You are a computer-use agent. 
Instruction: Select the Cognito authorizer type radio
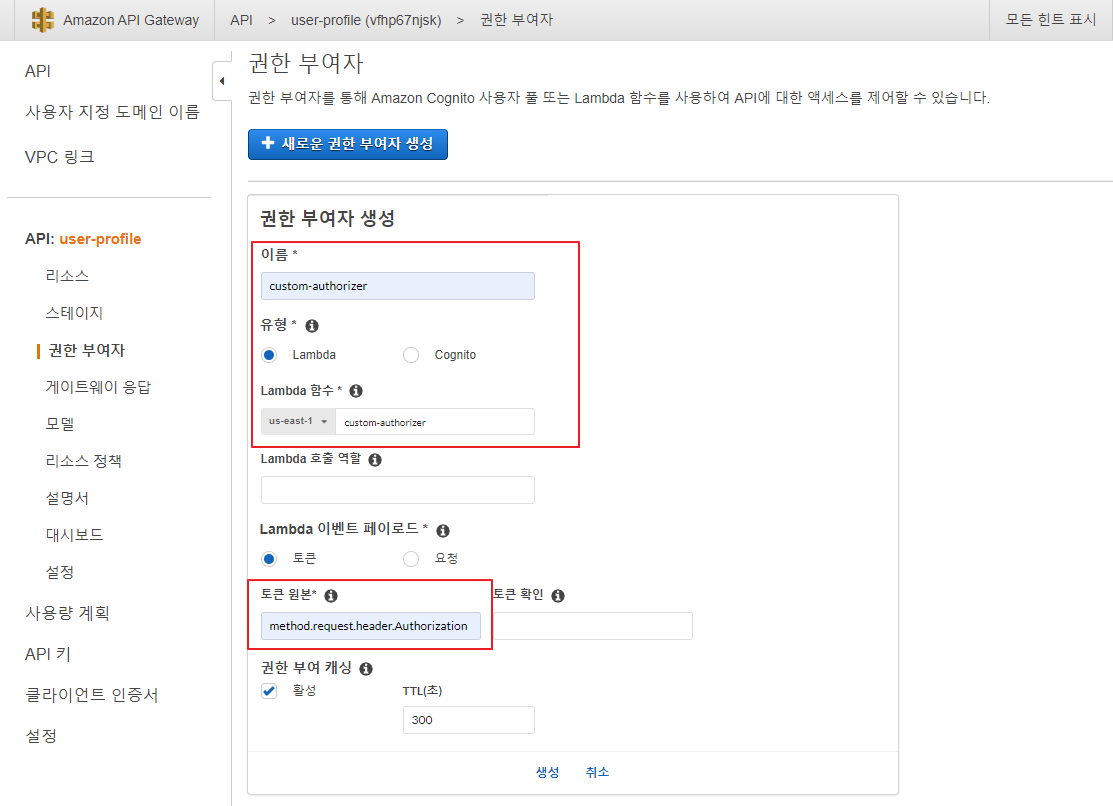[411, 355]
